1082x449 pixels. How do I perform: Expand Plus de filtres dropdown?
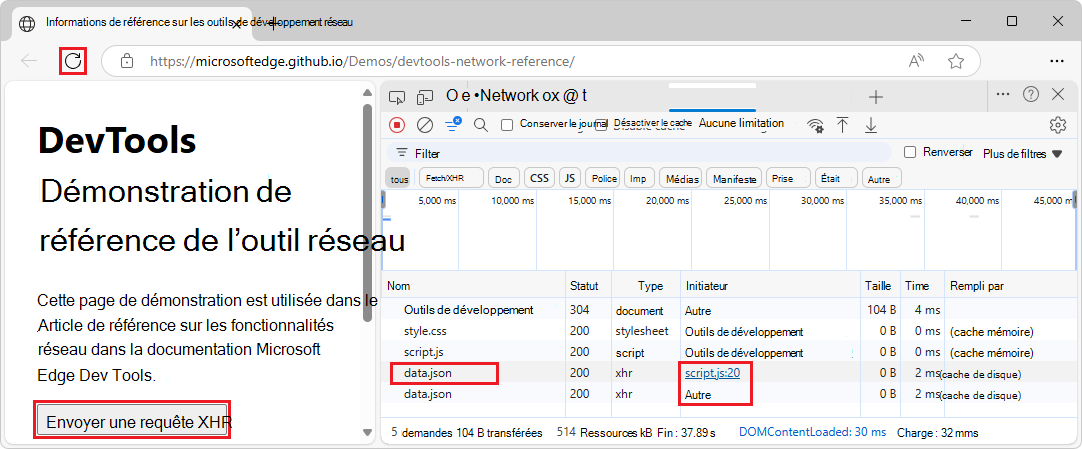1023,154
